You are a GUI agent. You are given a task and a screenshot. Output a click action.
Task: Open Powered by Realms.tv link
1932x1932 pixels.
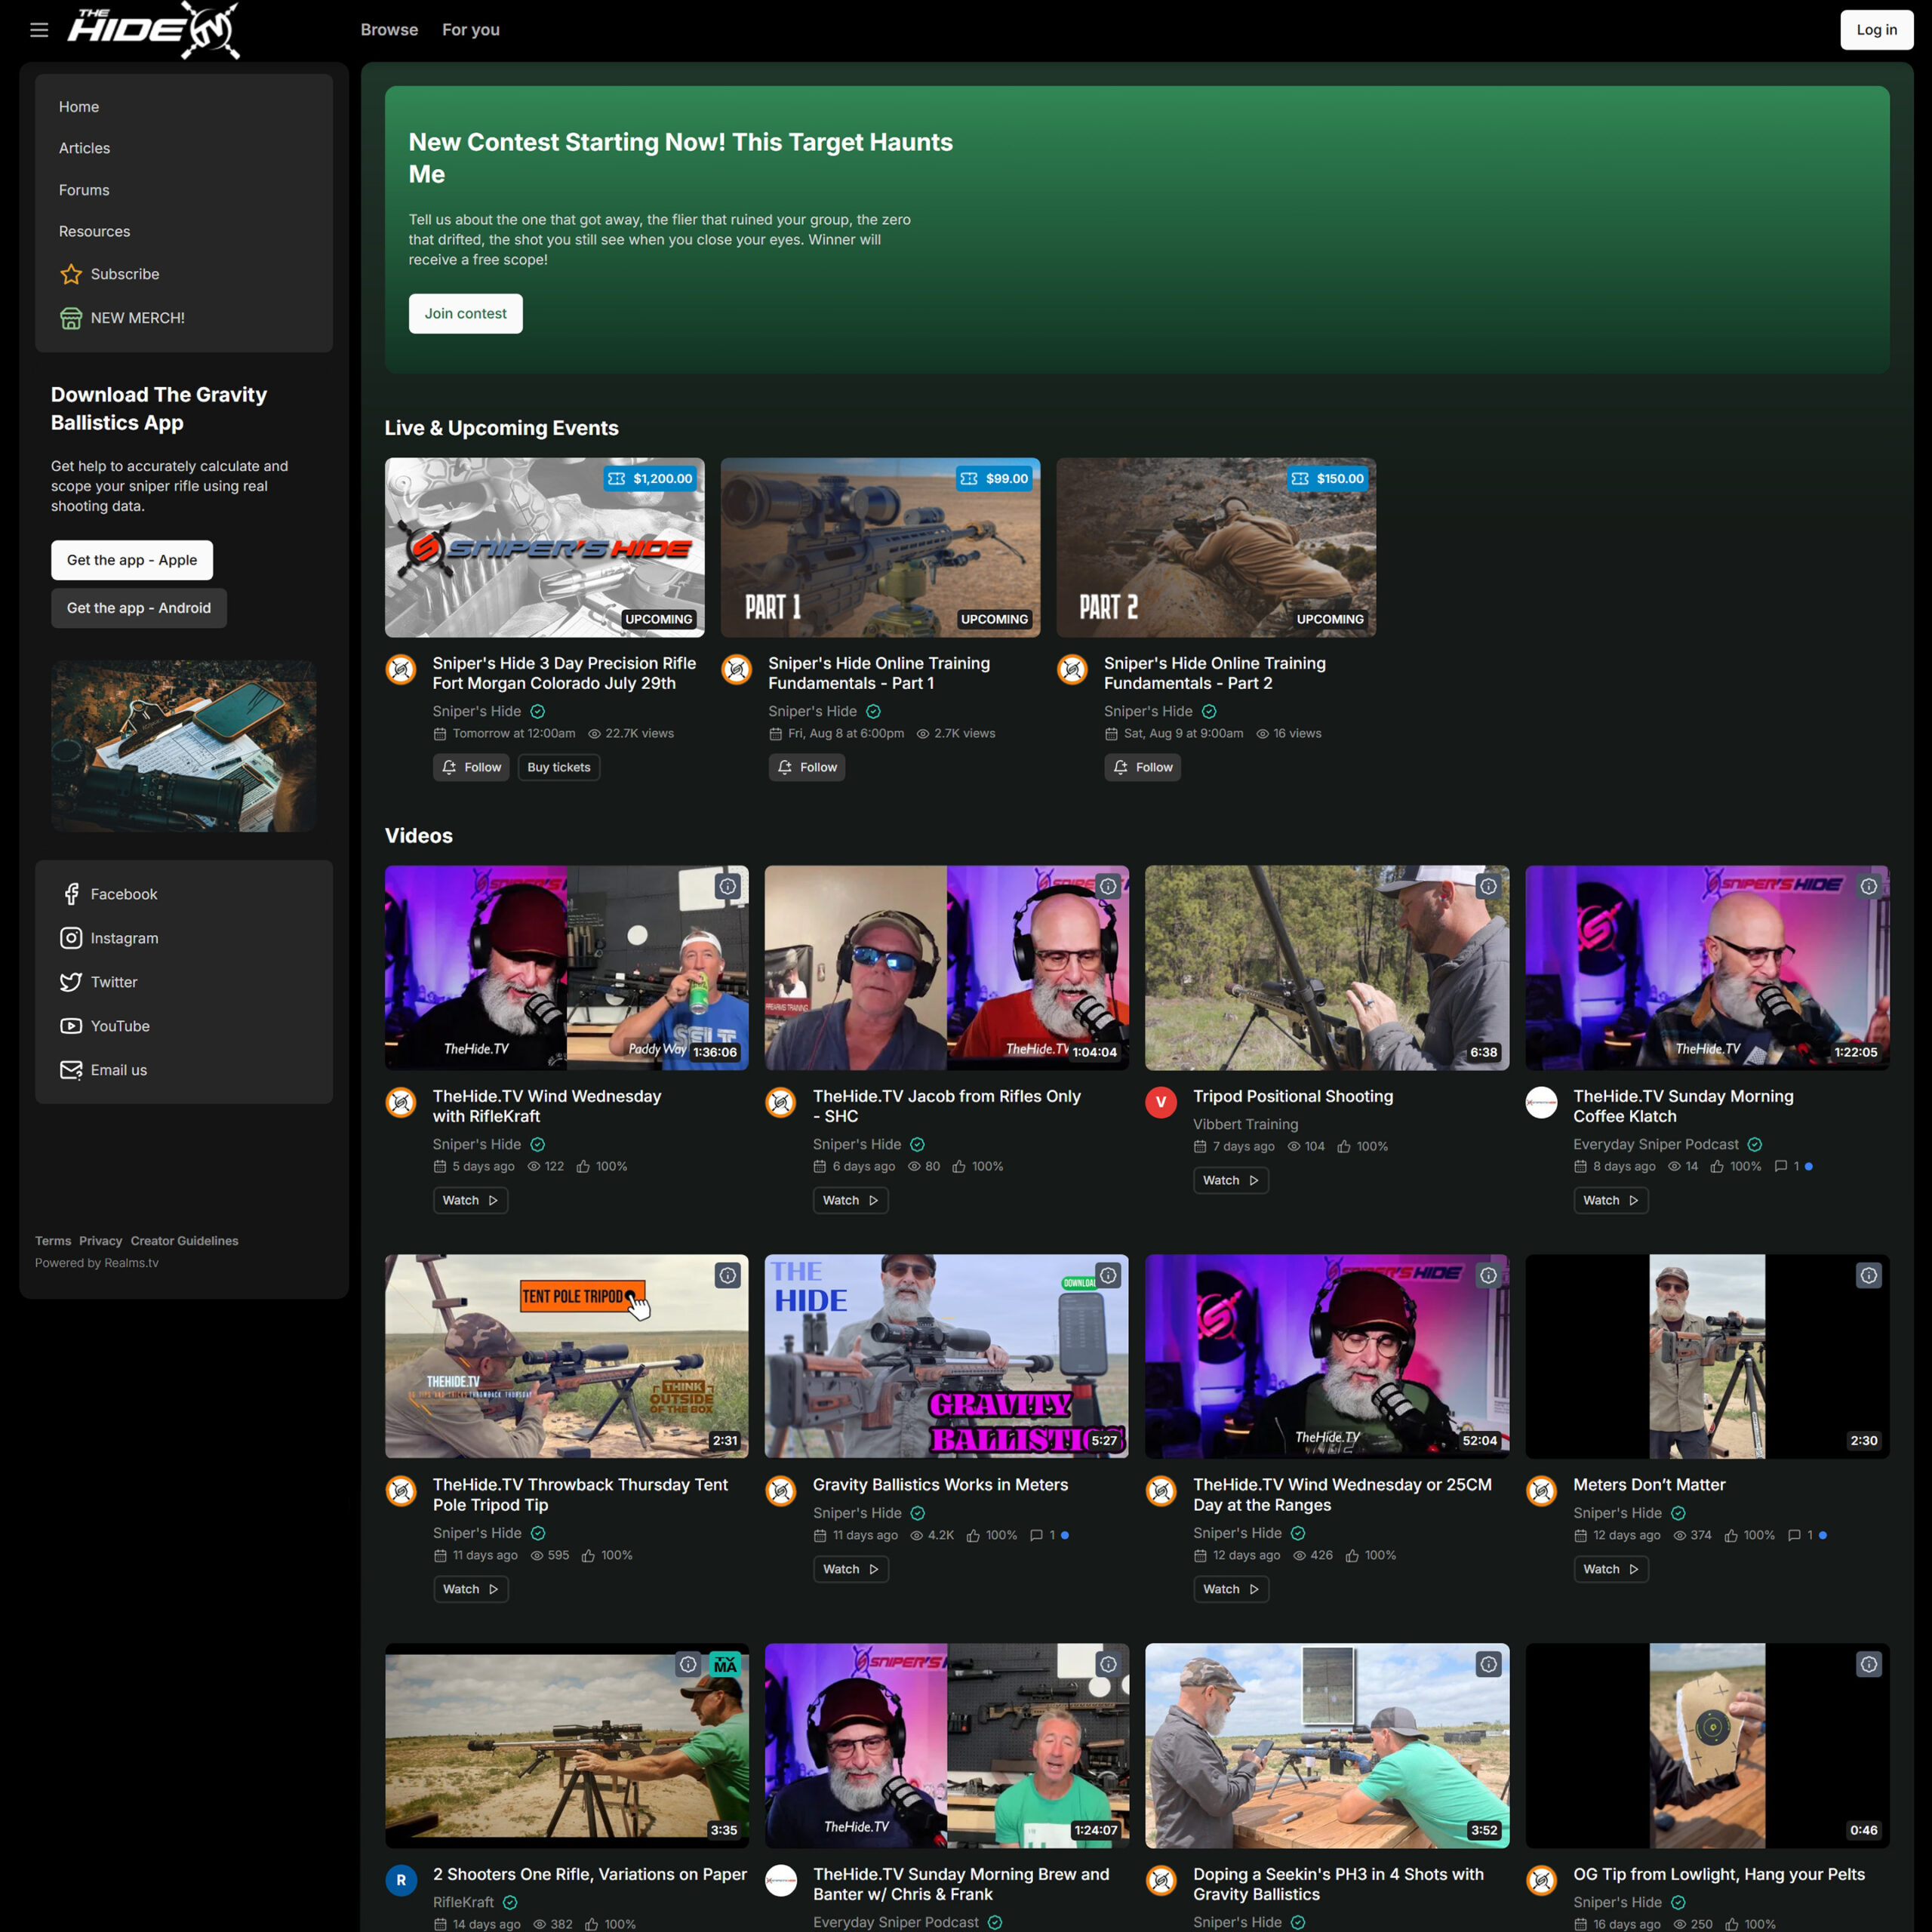pos(97,1263)
